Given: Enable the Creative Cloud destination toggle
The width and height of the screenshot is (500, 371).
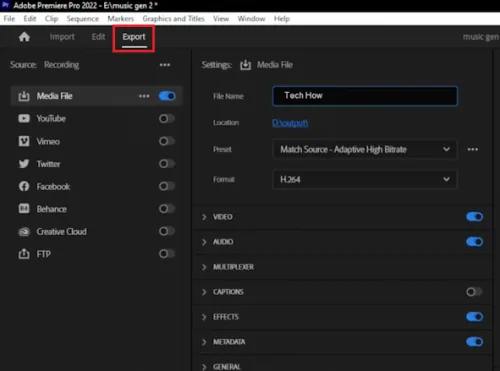Looking at the screenshot, I should tap(167, 231).
